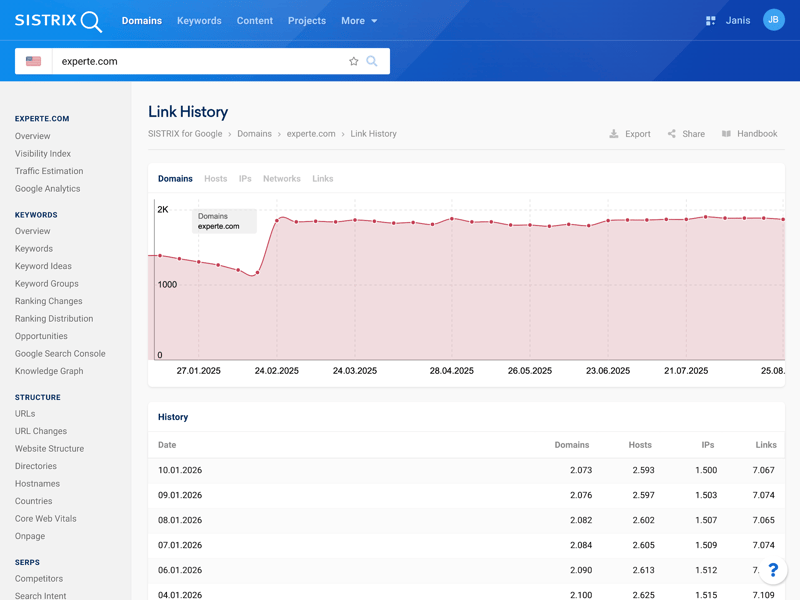Image resolution: width=800 pixels, height=600 pixels.
Task: Switch to the Networks tab
Action: (281, 179)
